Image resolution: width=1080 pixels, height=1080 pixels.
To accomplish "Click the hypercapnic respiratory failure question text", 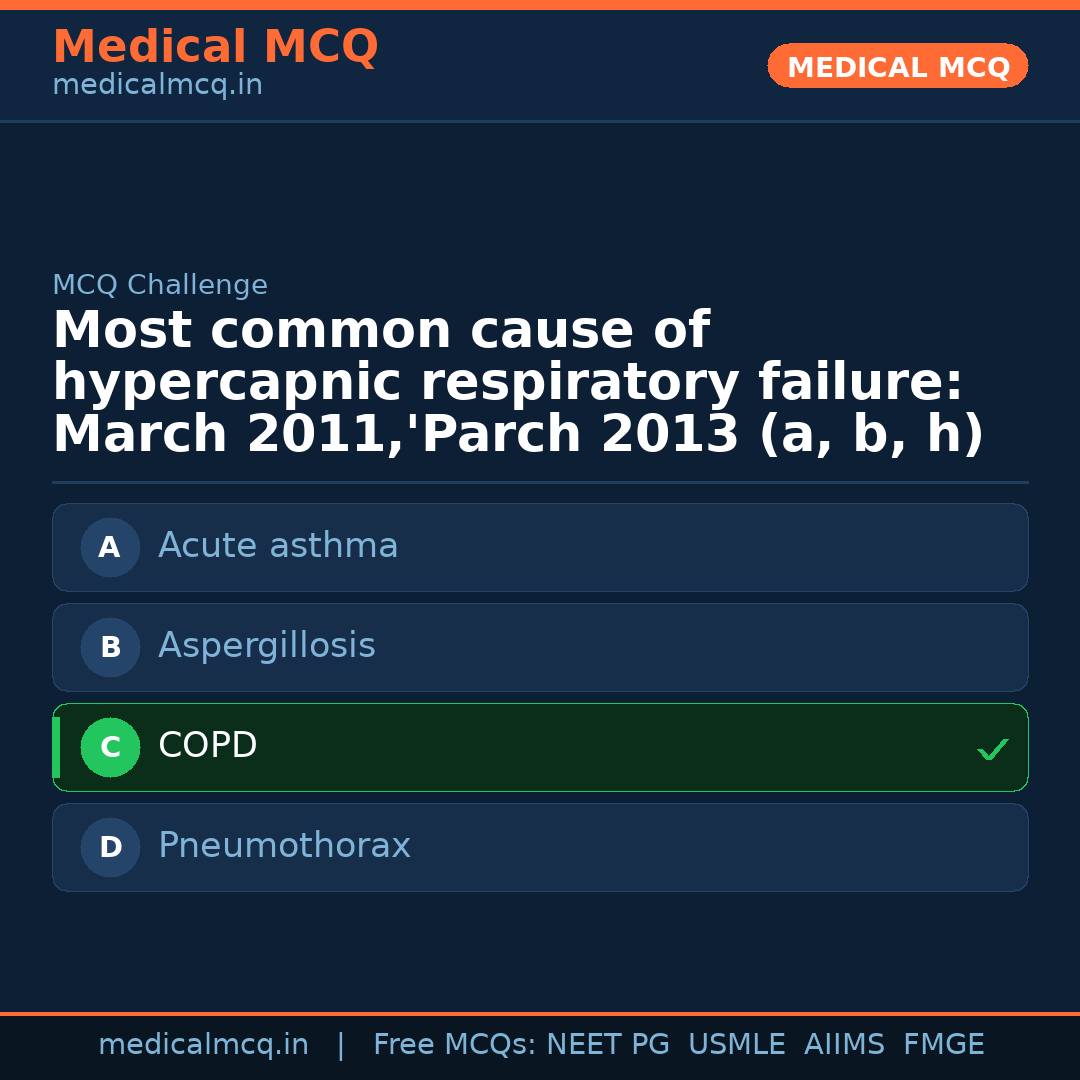I will coord(507,383).
